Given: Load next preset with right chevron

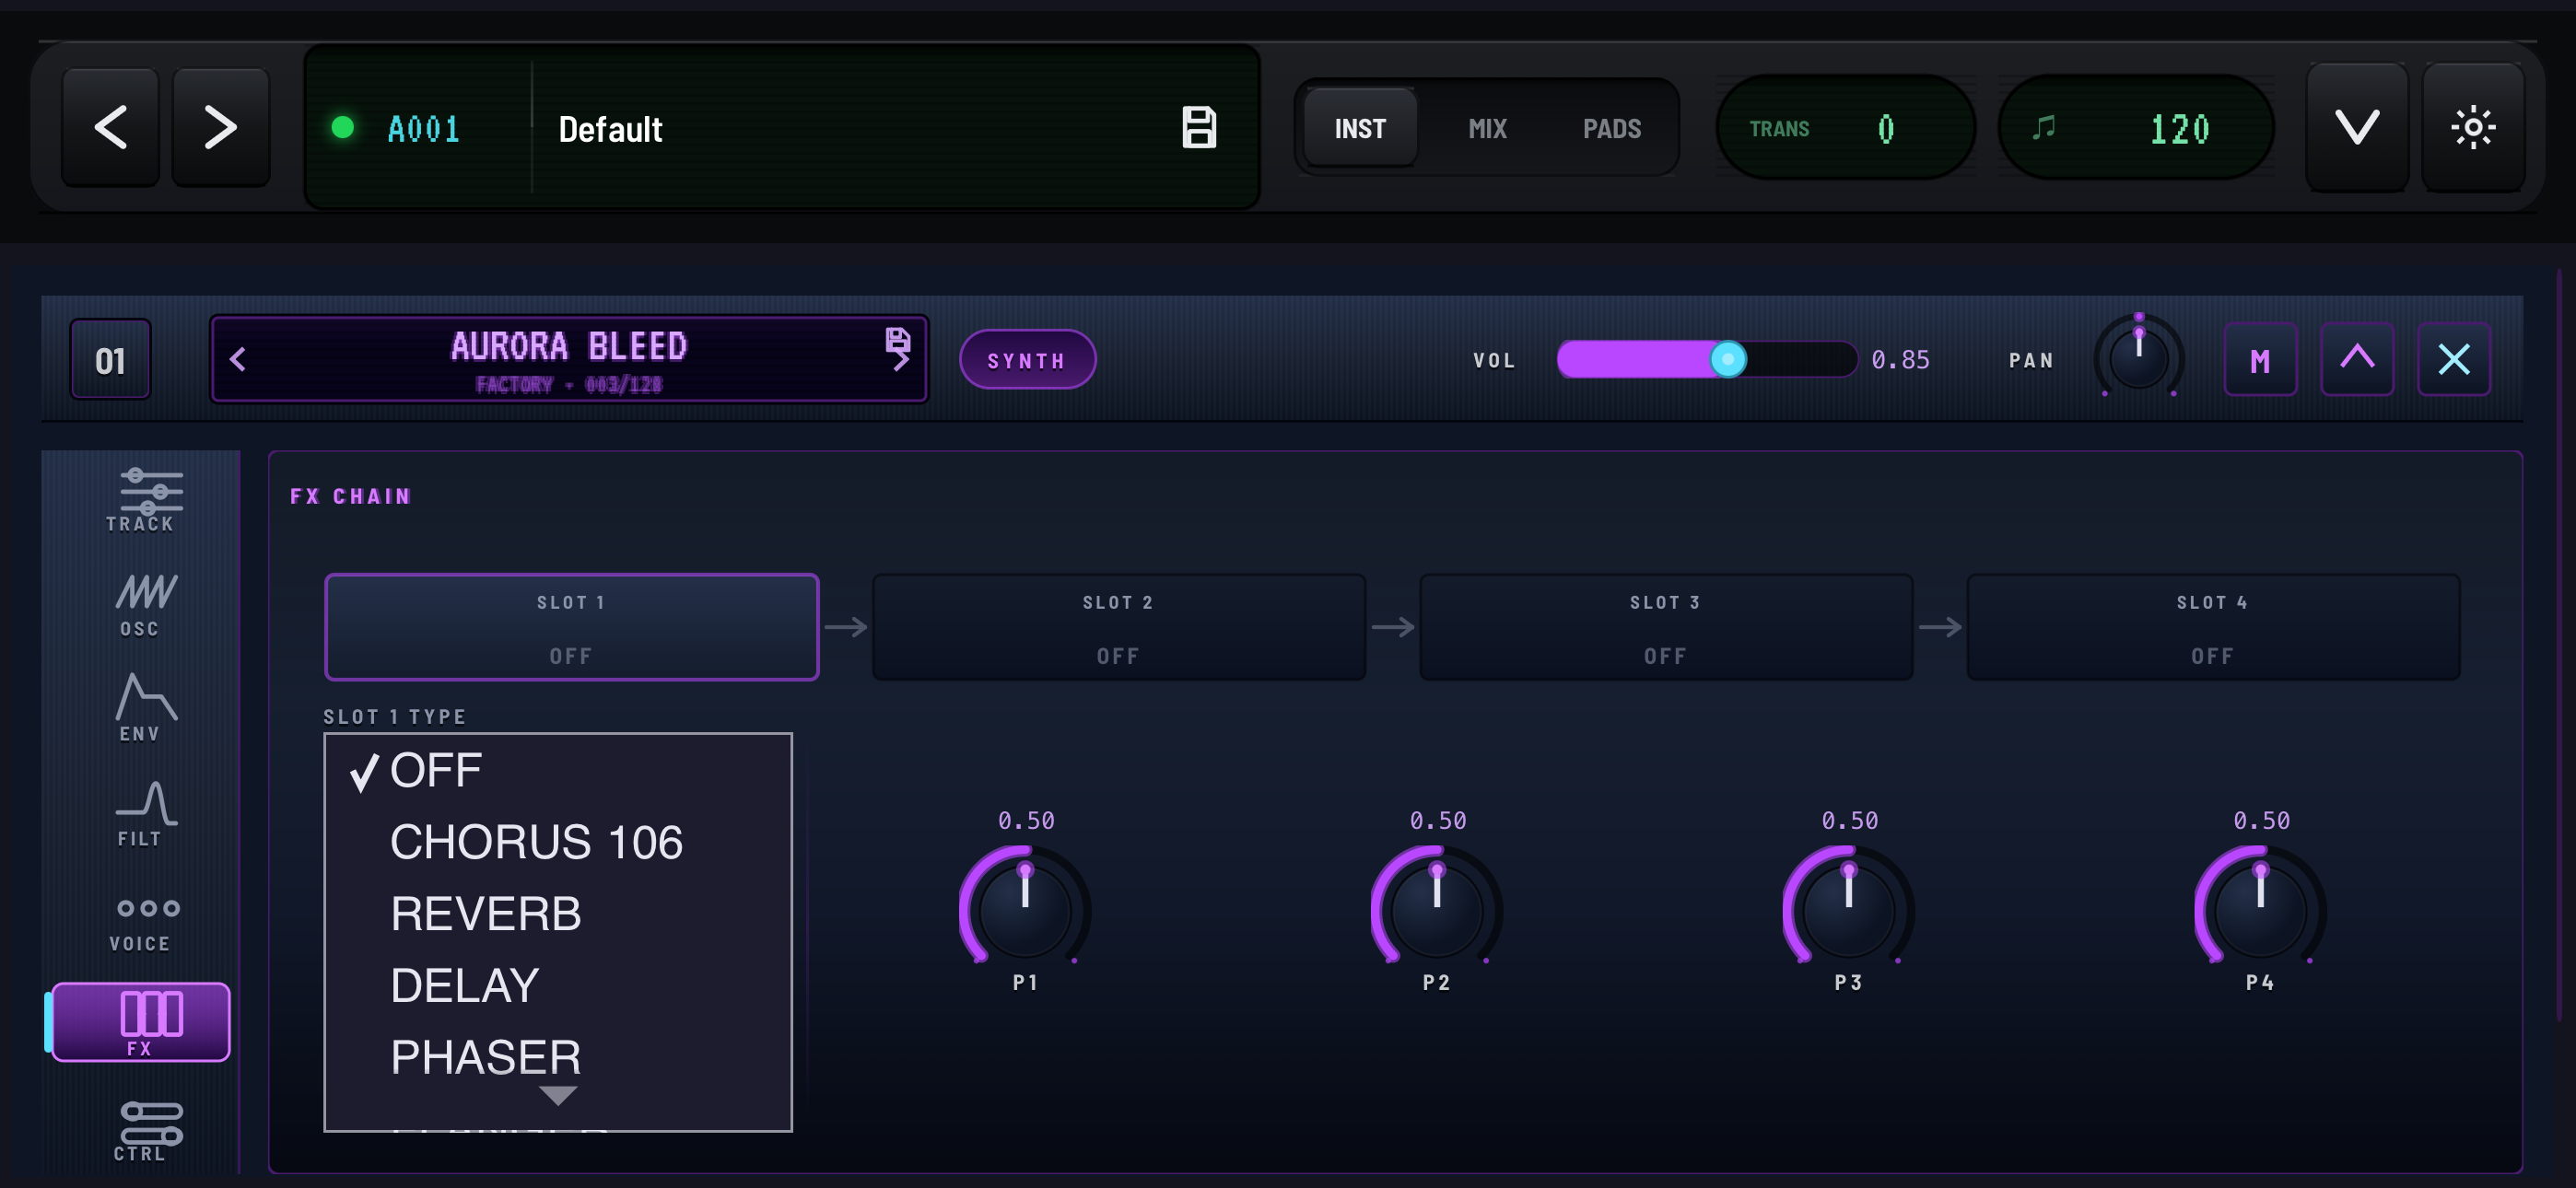Looking at the screenshot, I should 900,362.
